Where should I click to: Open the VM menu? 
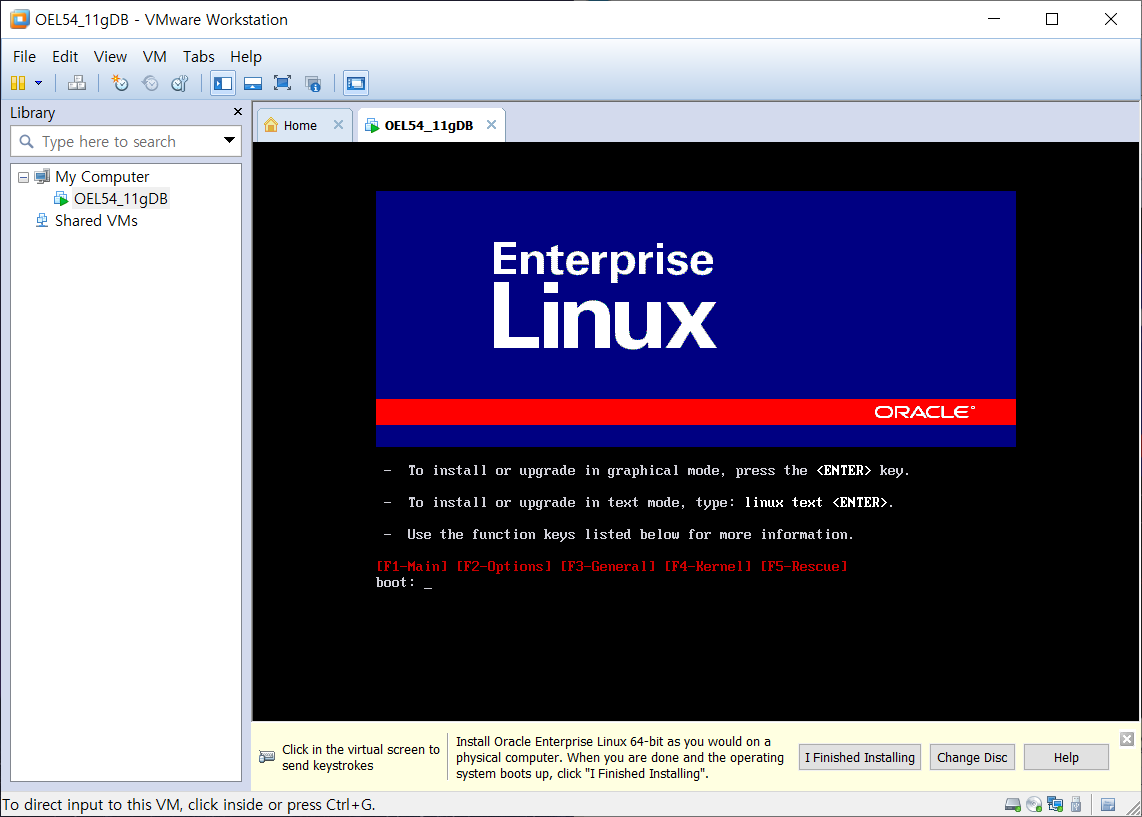(154, 57)
